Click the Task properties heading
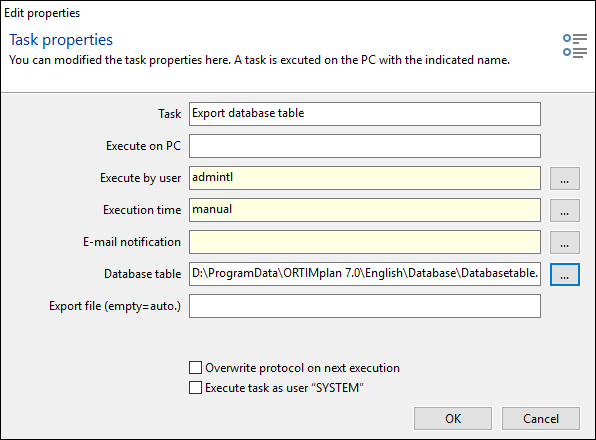 (x=61, y=40)
